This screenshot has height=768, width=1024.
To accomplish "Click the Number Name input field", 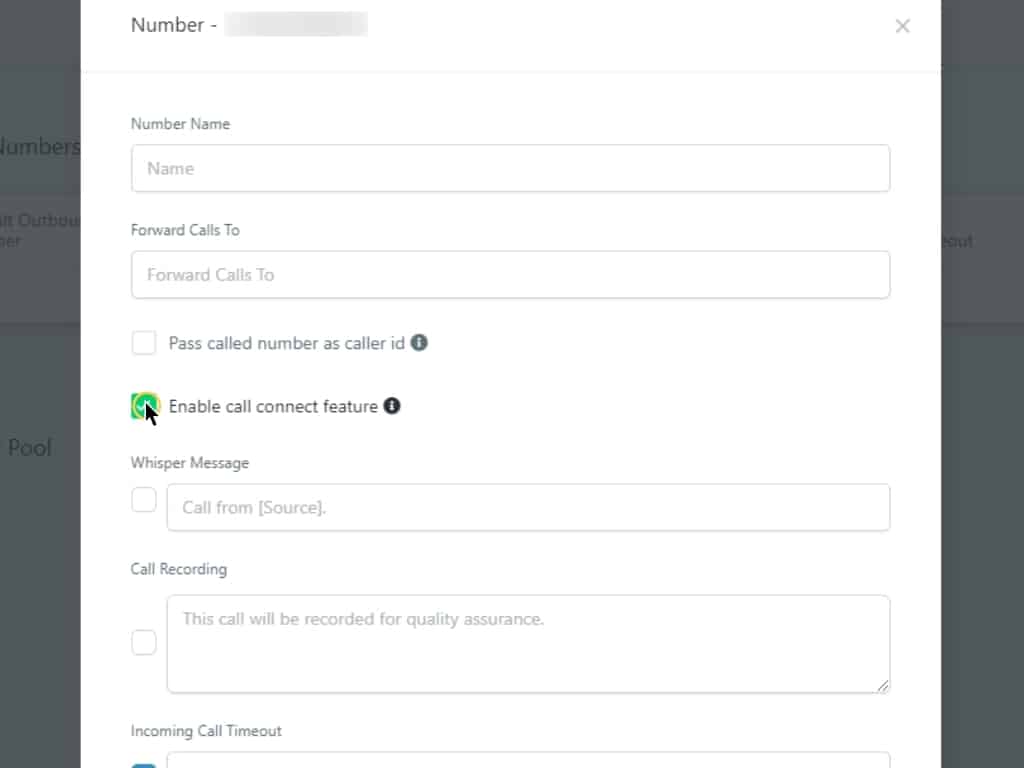I will (x=510, y=168).
